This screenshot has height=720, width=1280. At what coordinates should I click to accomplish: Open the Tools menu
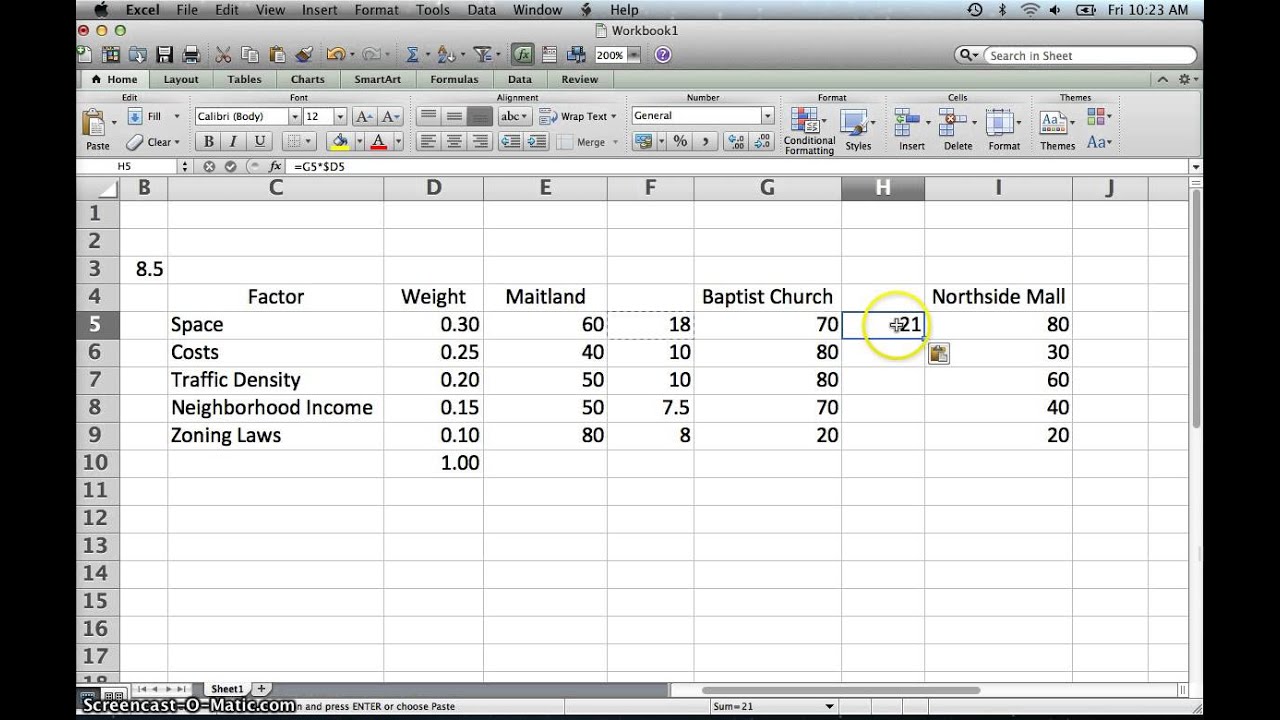point(432,10)
